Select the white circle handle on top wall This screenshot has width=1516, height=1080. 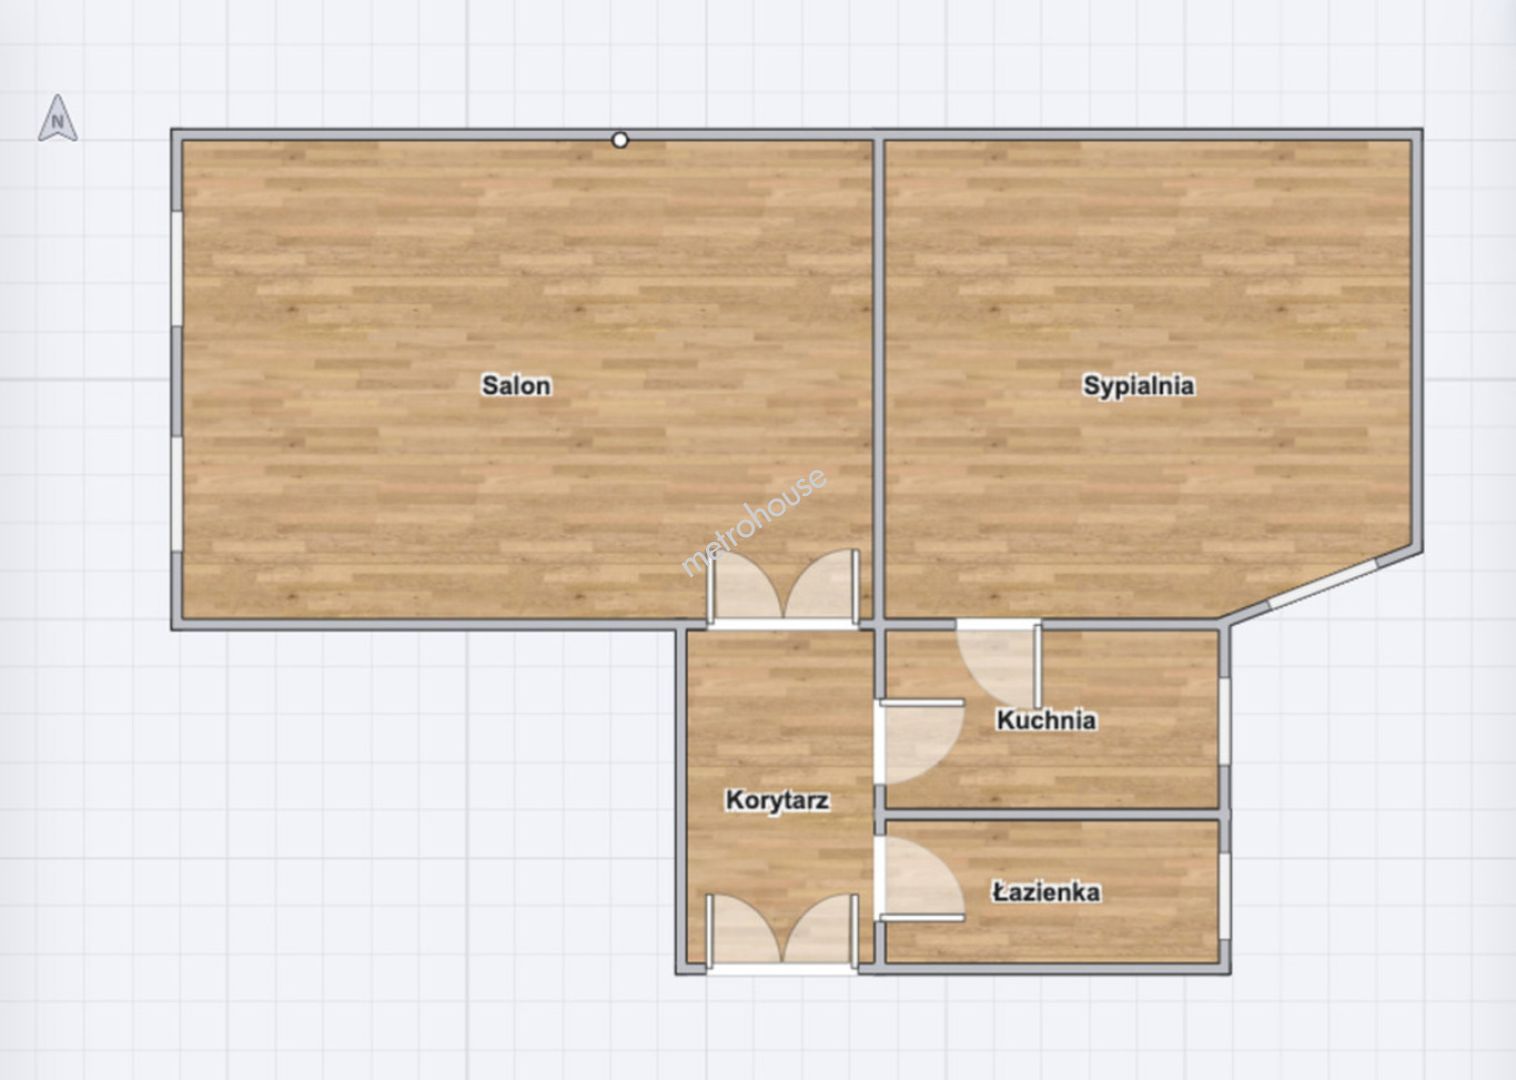point(620,140)
